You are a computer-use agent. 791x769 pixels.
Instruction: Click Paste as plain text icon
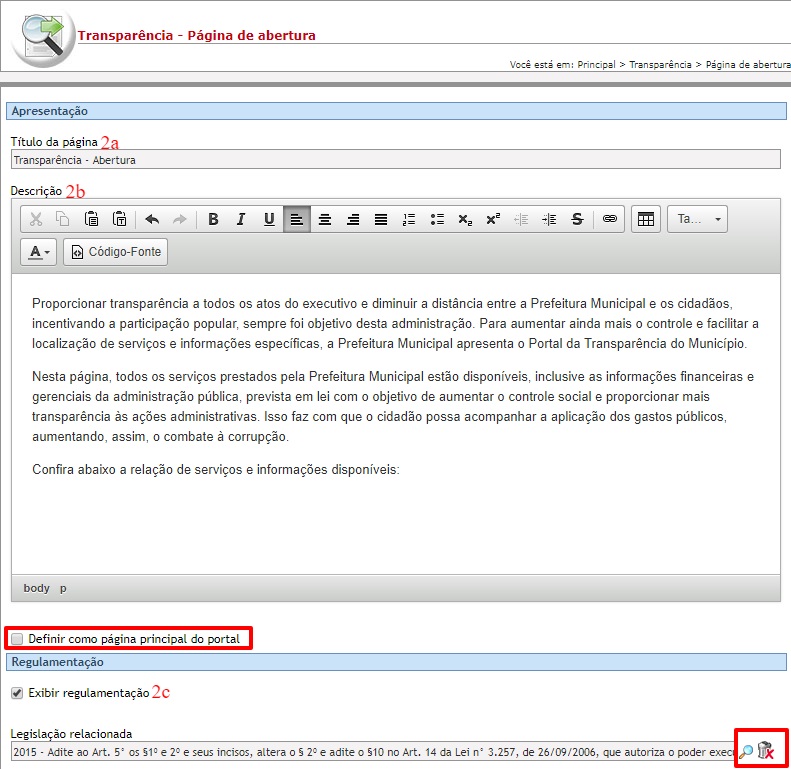pyautogui.click(x=120, y=219)
